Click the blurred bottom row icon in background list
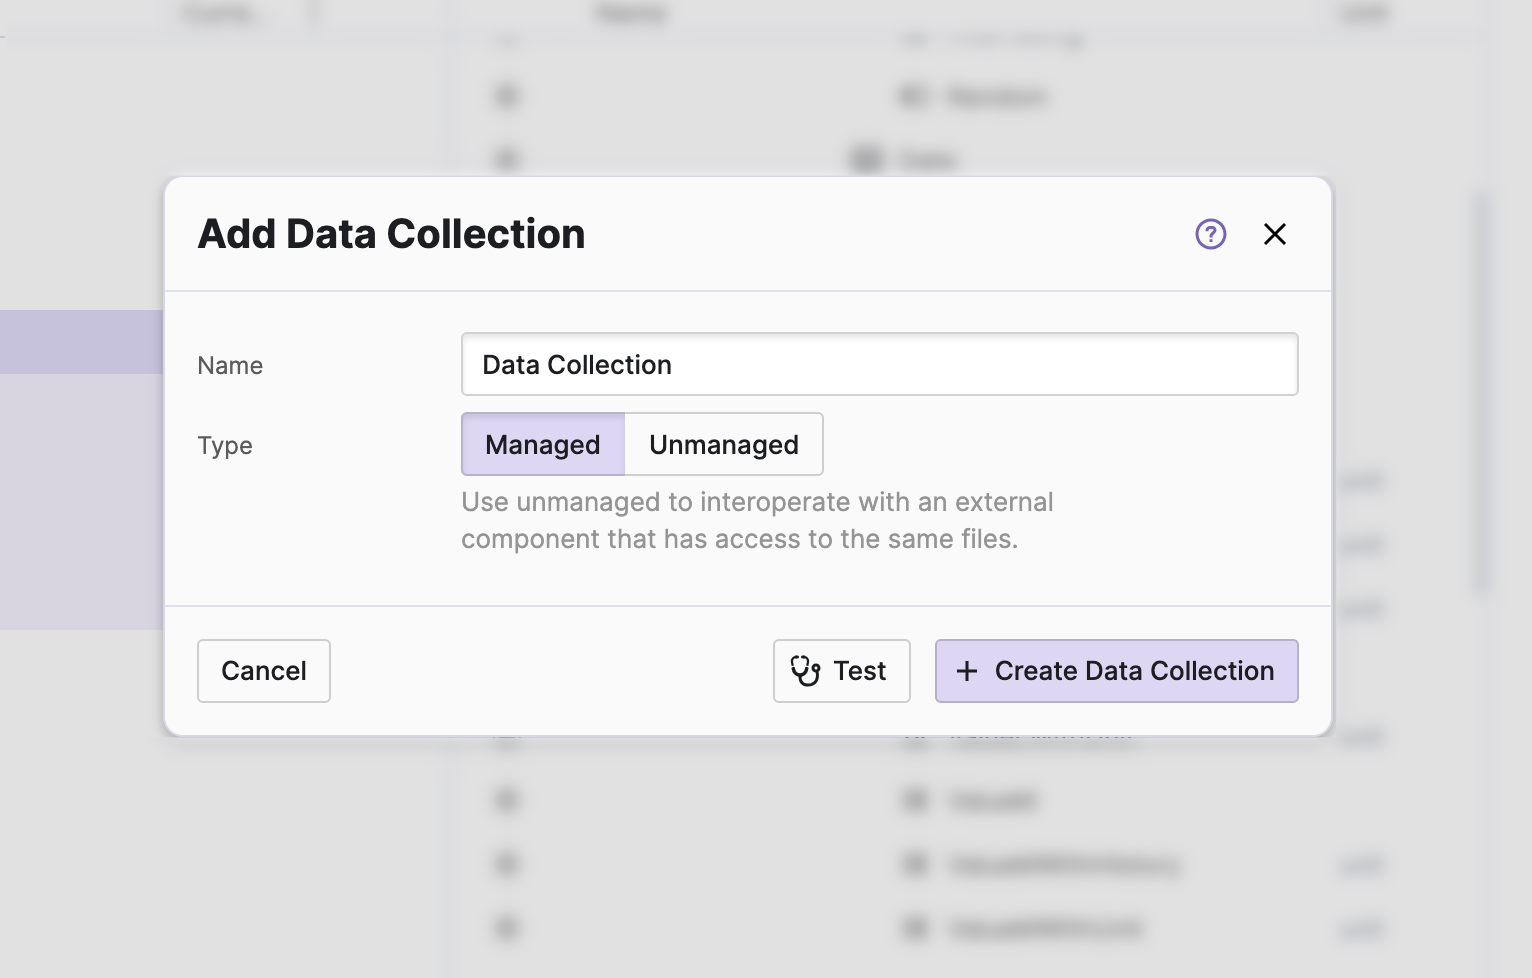This screenshot has width=1532, height=978. (507, 928)
